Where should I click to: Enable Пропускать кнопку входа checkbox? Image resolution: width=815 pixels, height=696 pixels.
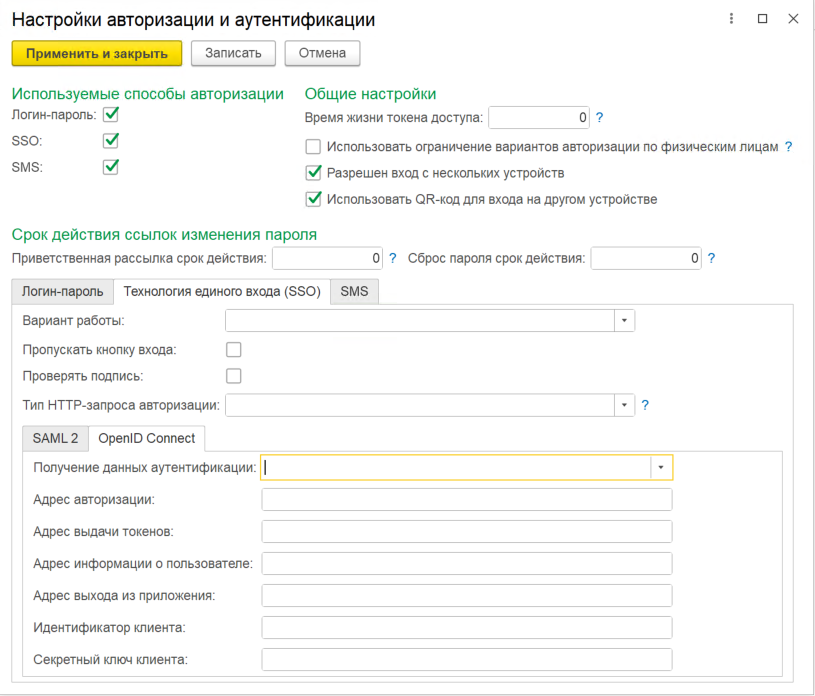[x=234, y=350]
